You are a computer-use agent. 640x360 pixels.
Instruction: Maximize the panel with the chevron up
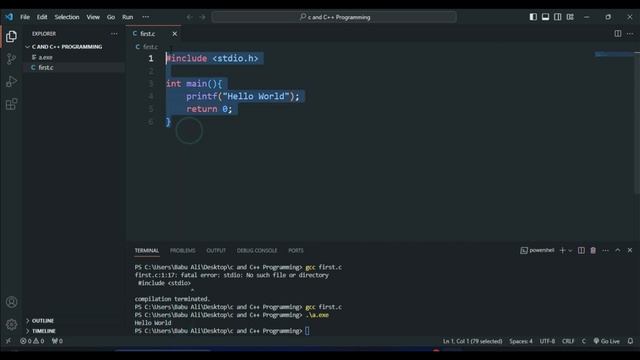click(618, 250)
